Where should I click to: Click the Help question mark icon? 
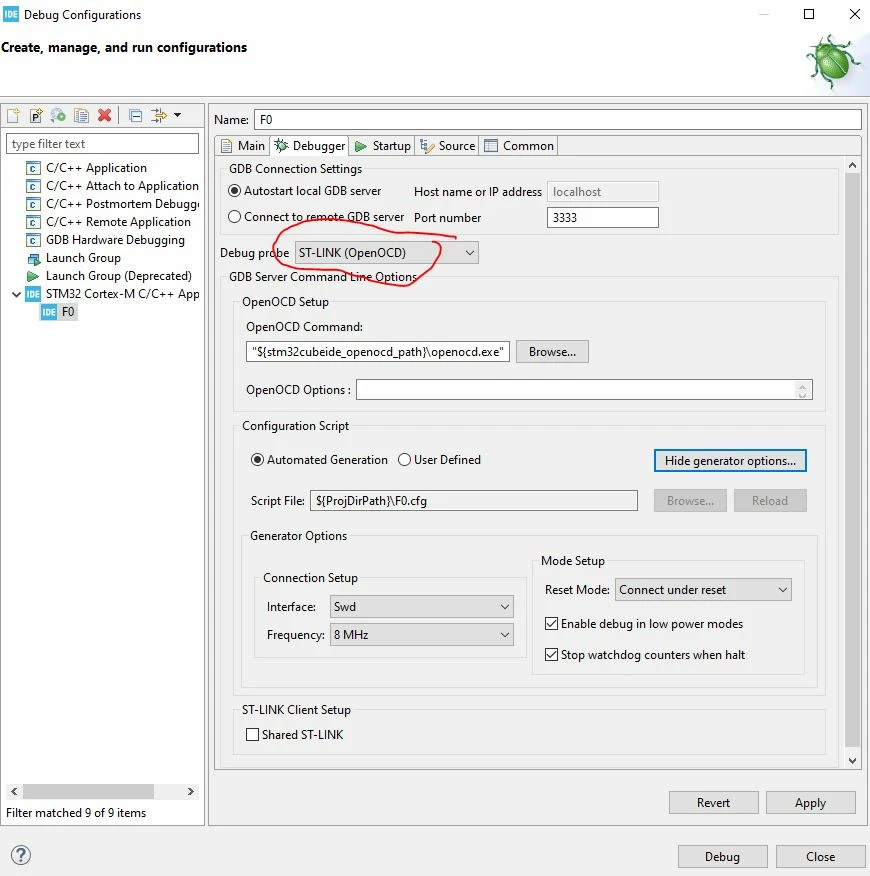pos(21,855)
